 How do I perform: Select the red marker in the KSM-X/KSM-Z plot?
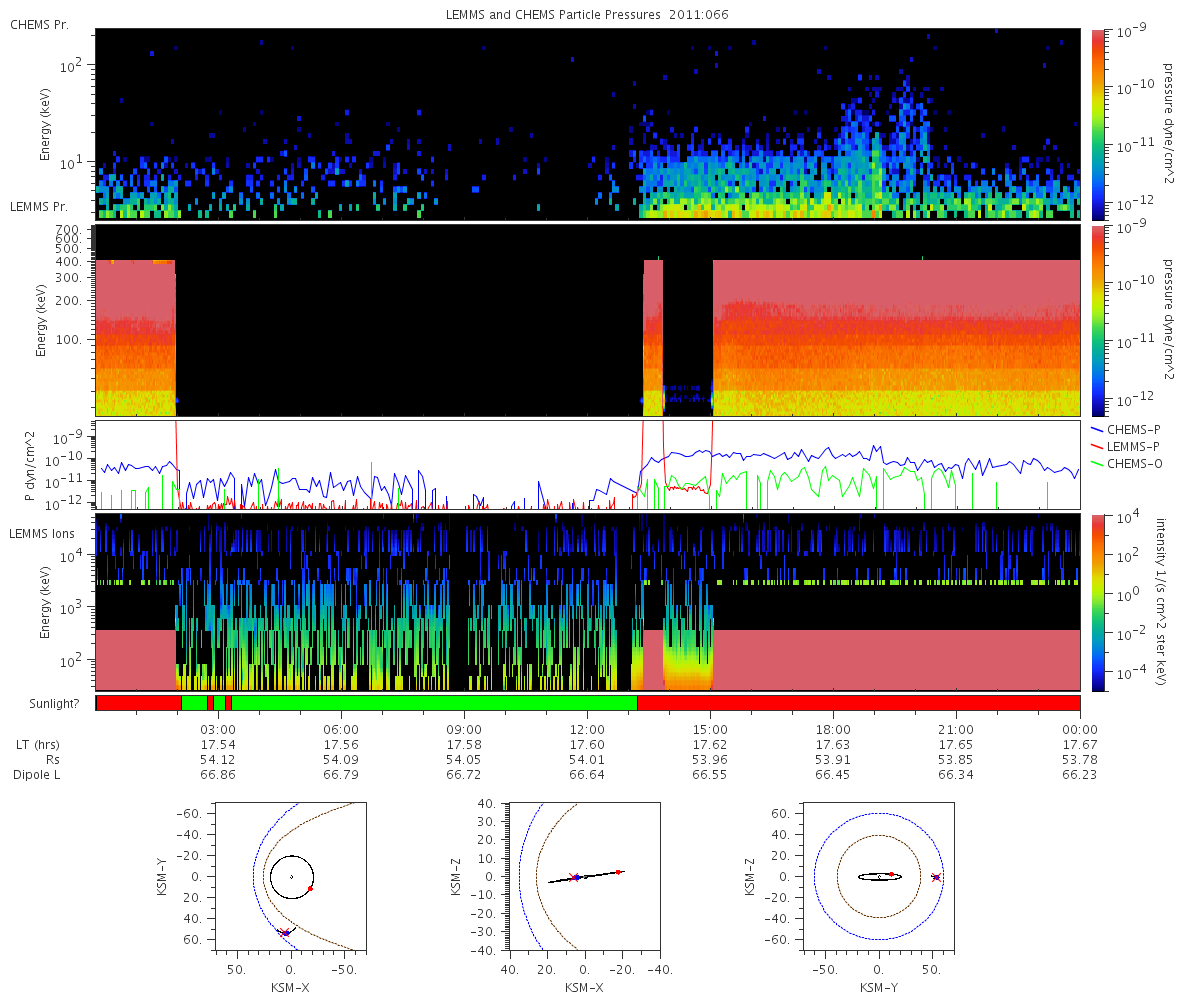[x=618, y=872]
